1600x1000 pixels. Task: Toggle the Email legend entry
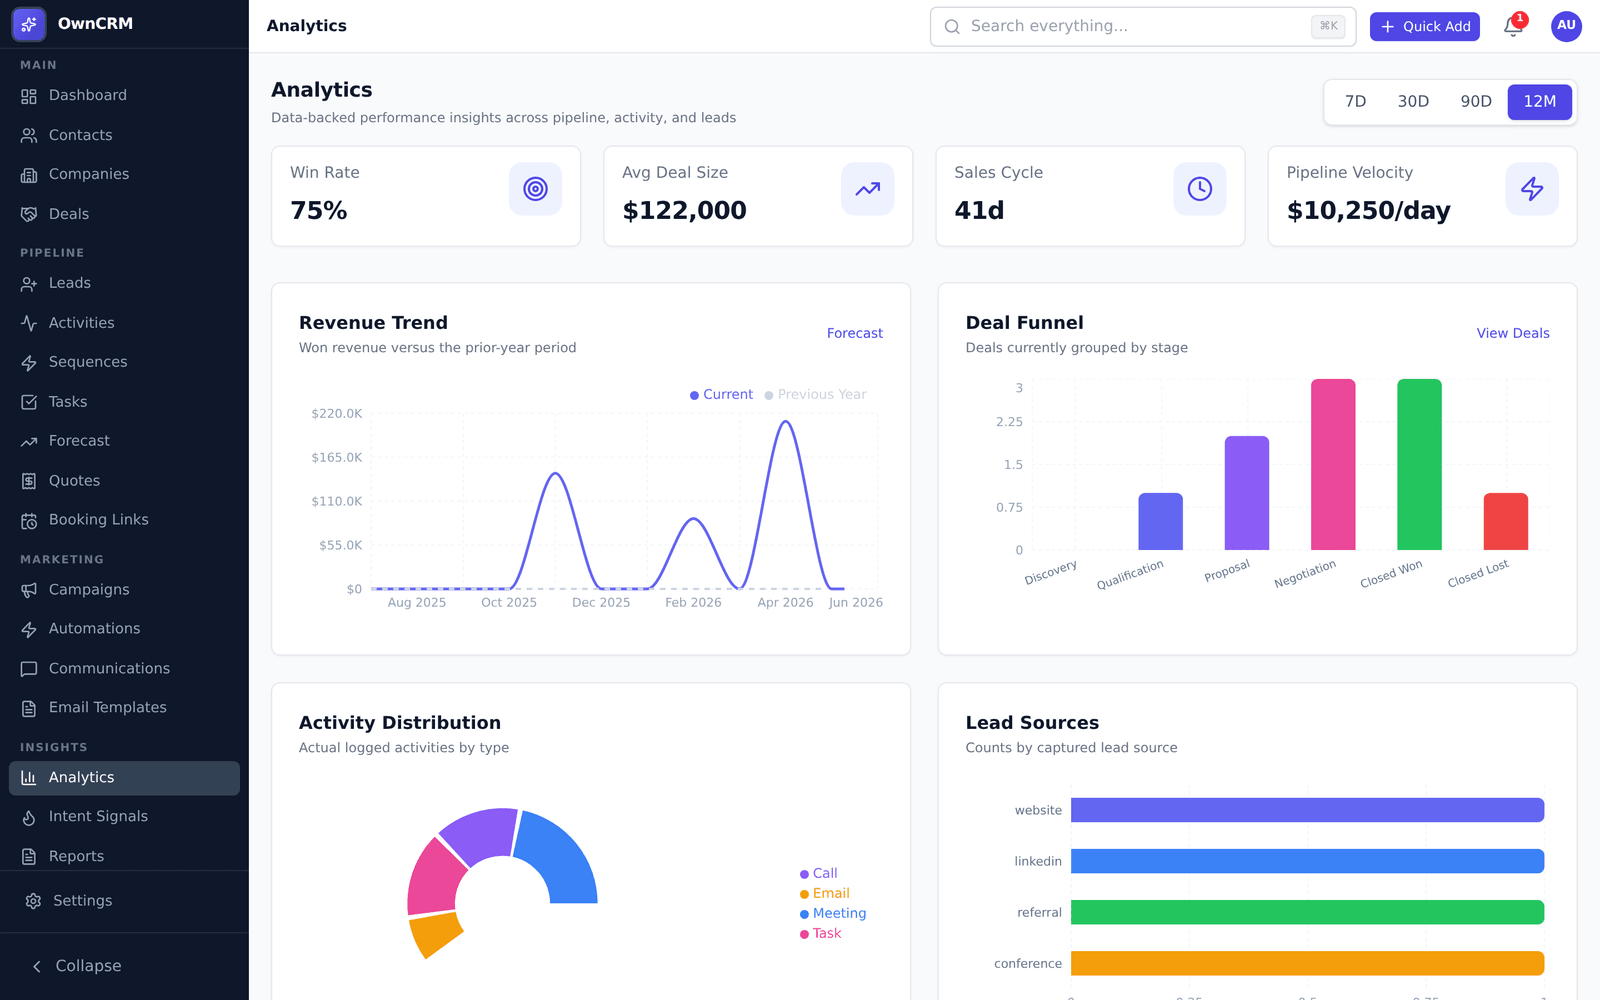[x=824, y=894]
